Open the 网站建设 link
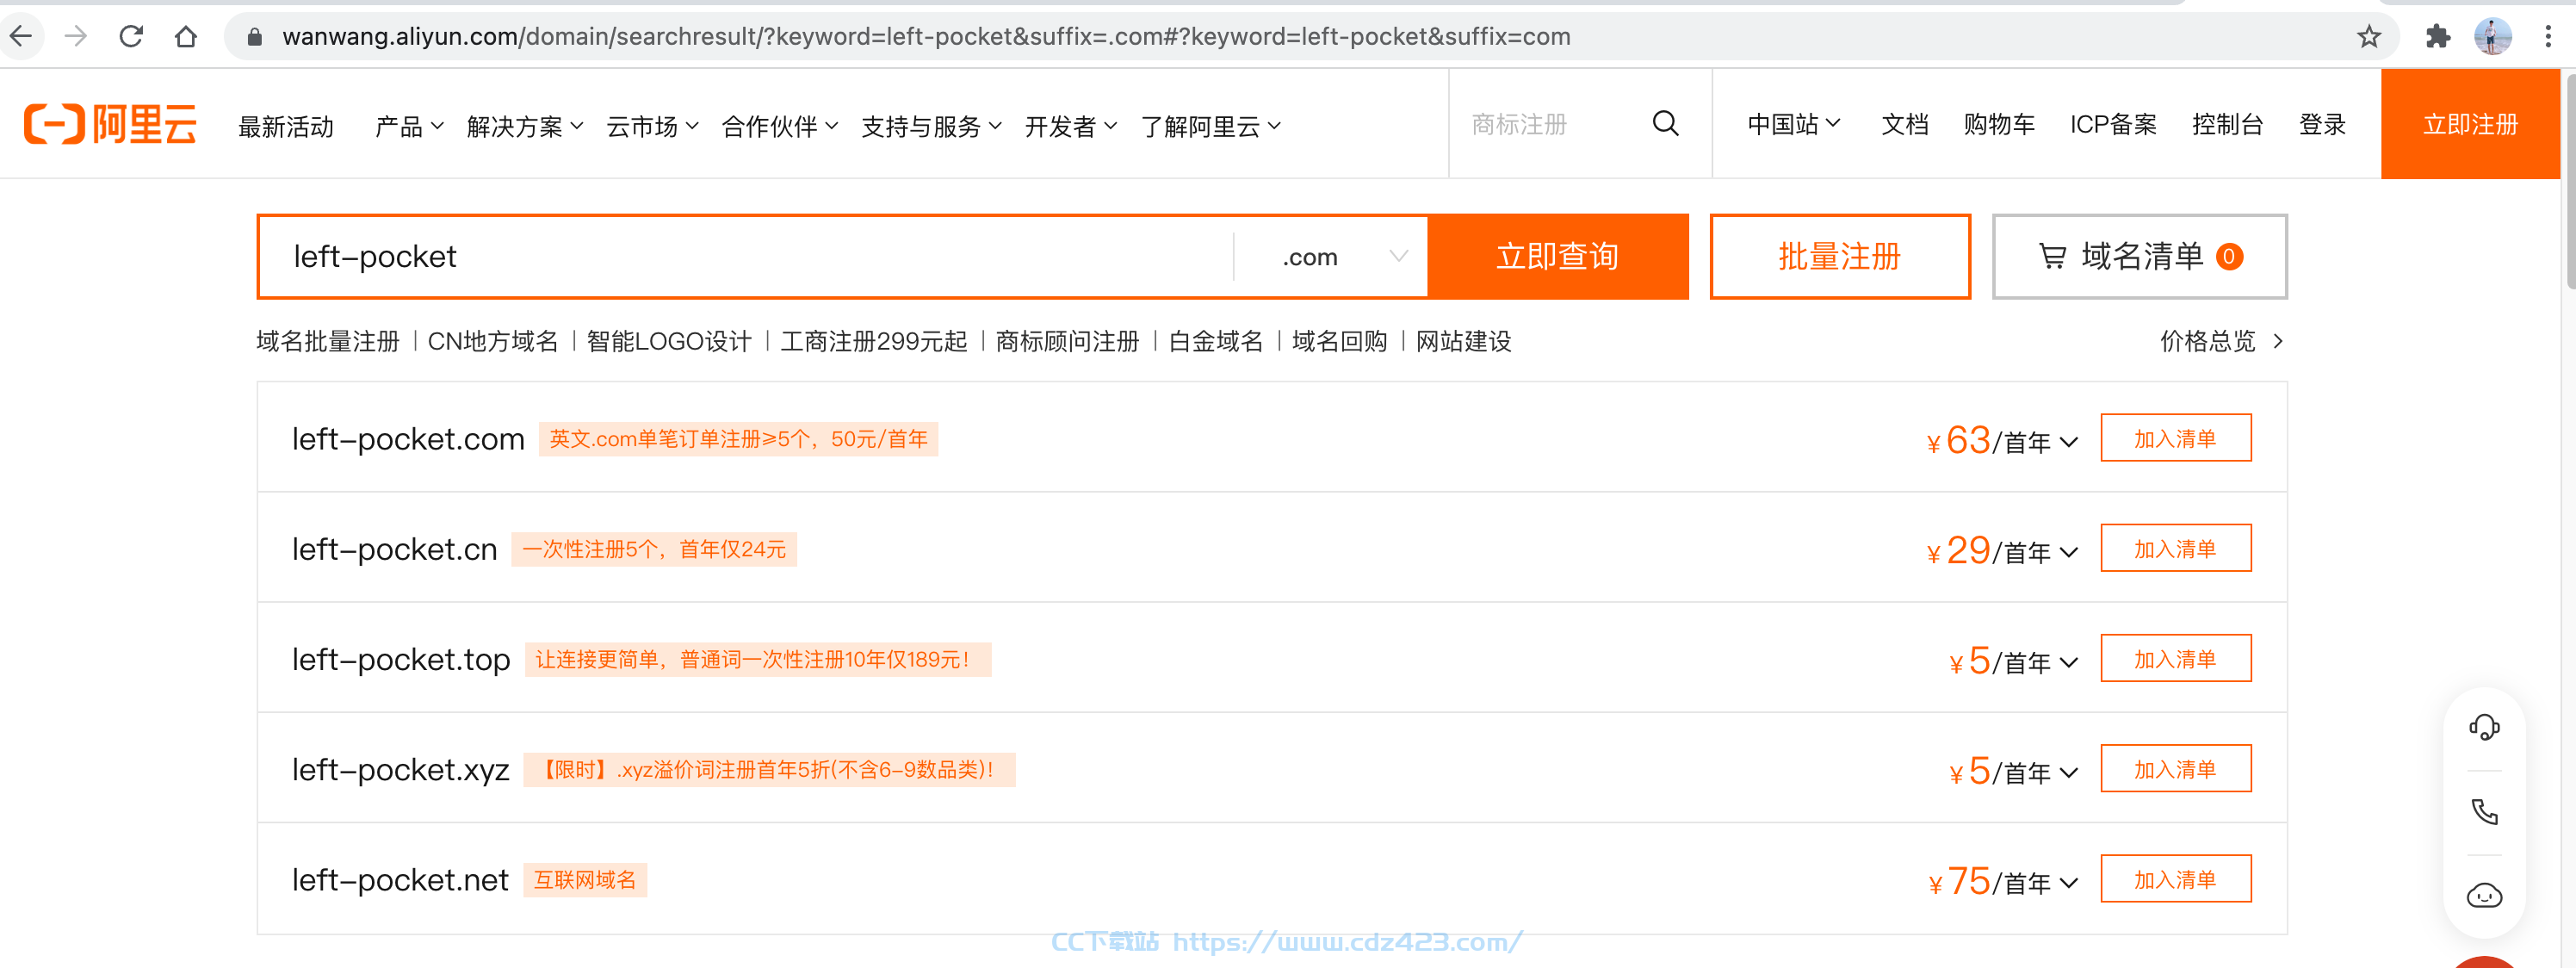 pyautogui.click(x=1464, y=341)
